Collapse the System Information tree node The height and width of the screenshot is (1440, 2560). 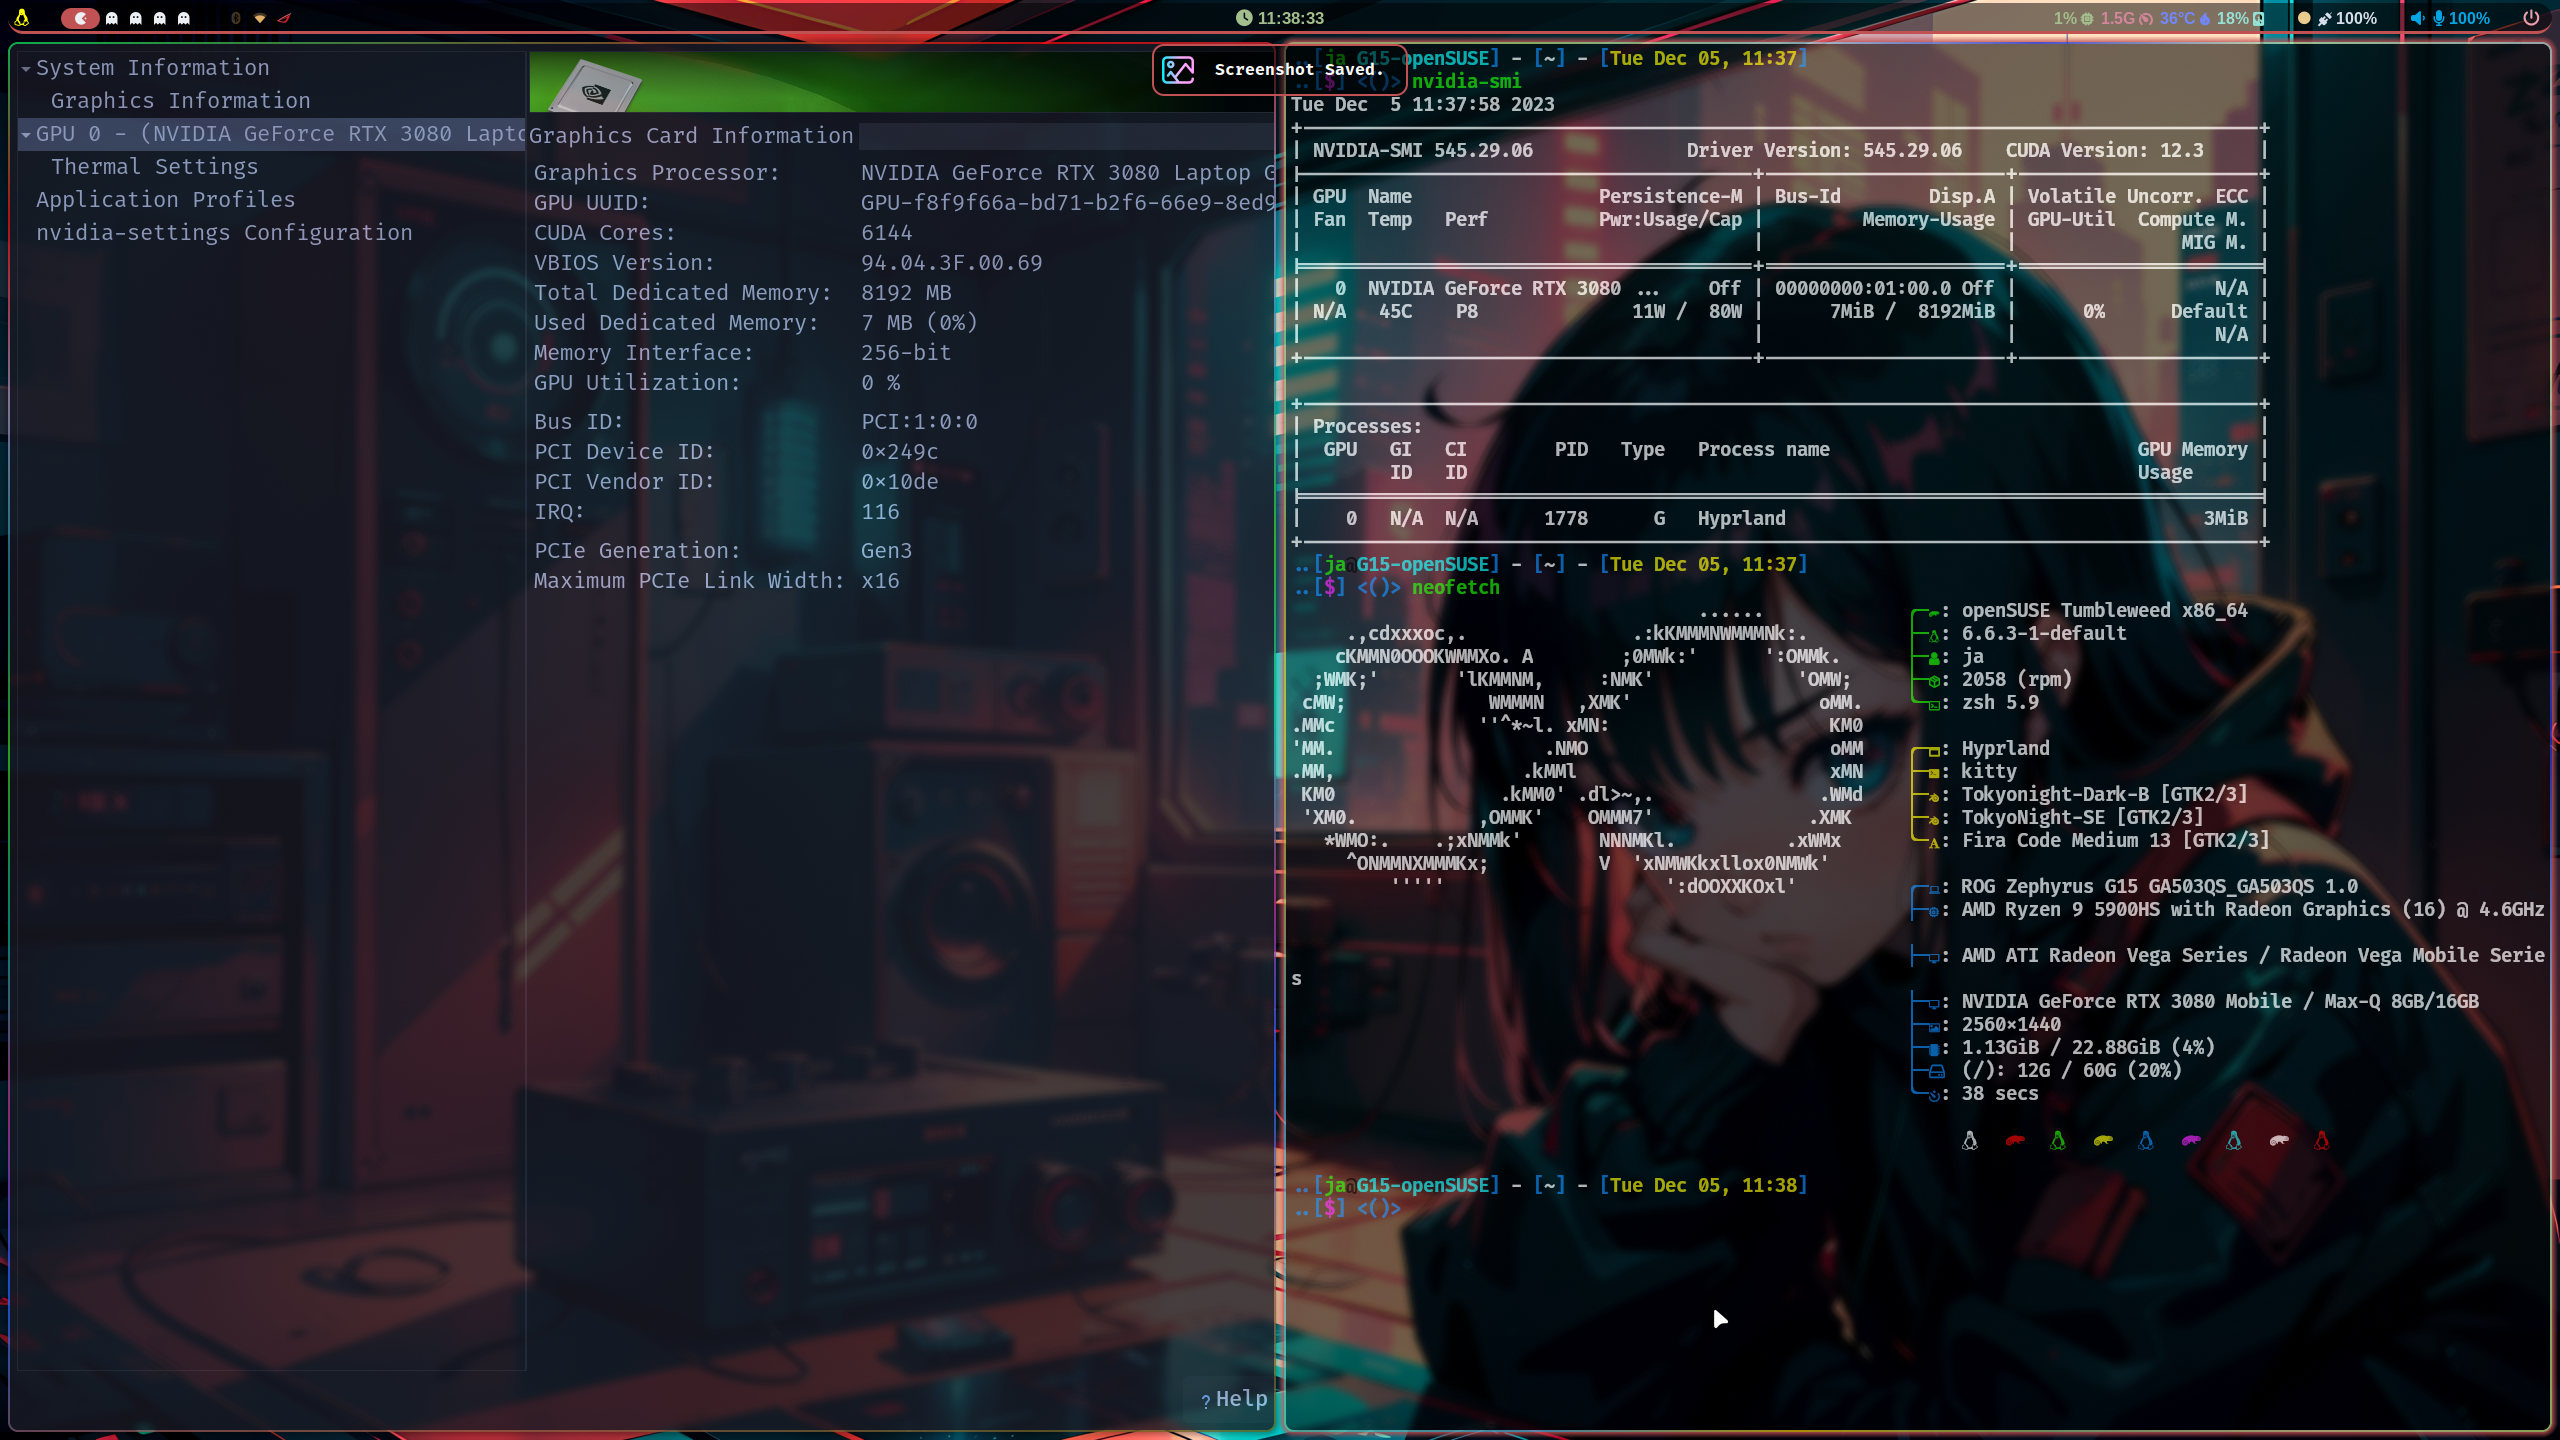(x=26, y=69)
